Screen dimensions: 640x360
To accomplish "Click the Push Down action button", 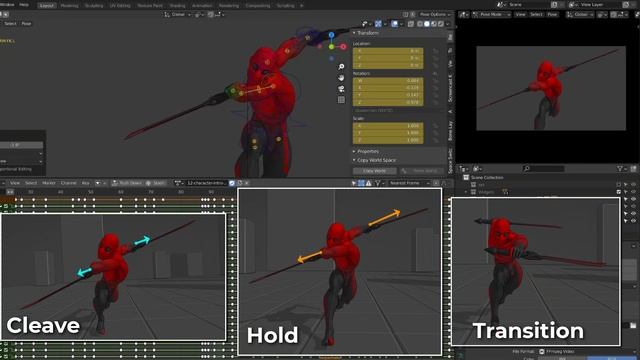I will [127, 183].
